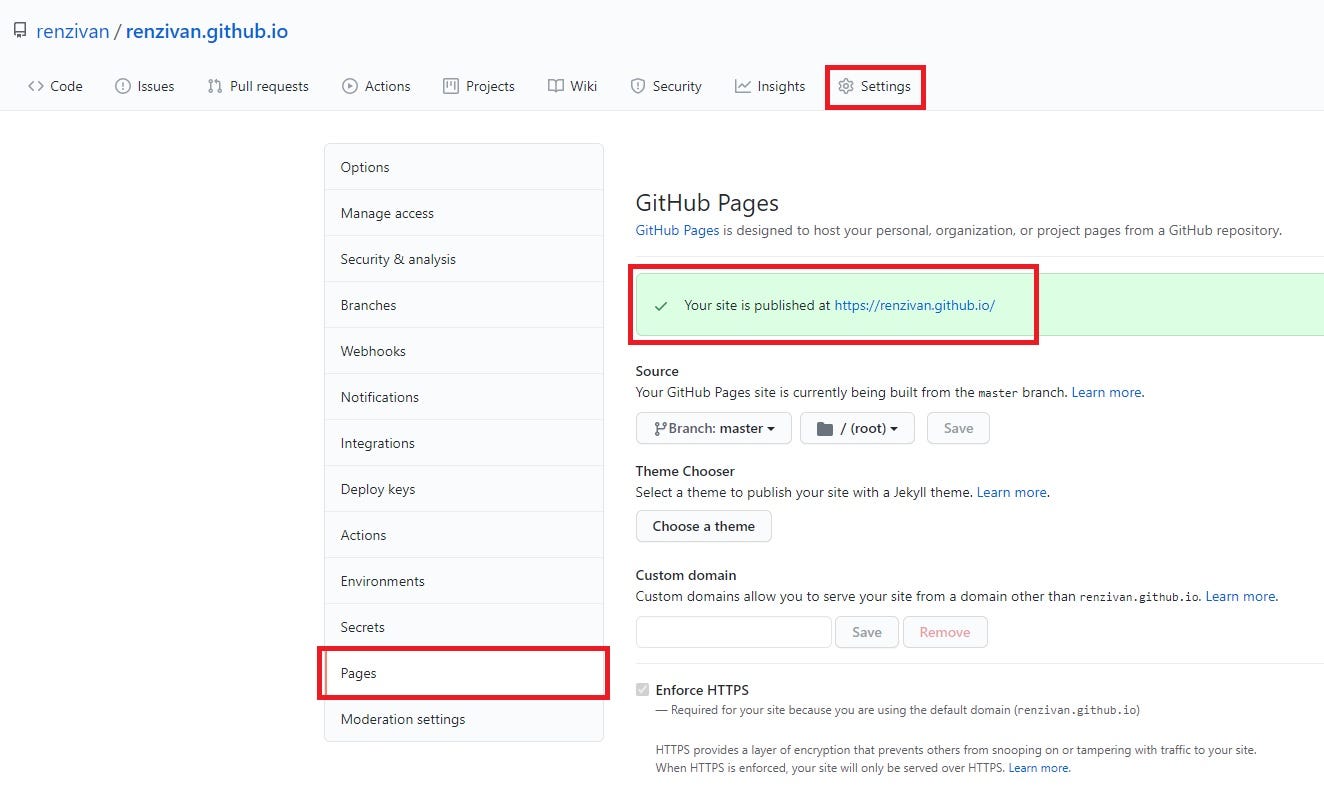Select the Settings tab

[x=875, y=86]
